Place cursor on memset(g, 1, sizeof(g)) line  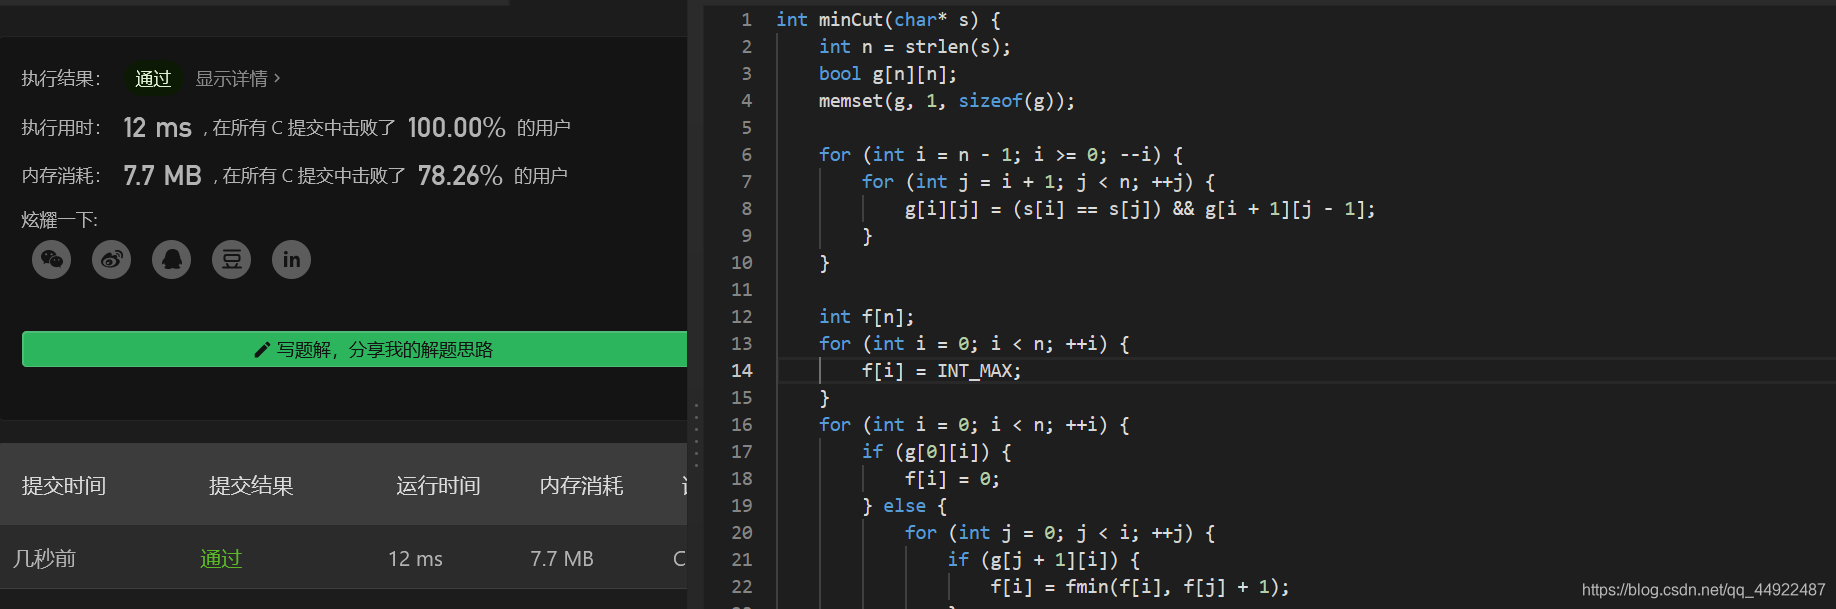pos(947,101)
